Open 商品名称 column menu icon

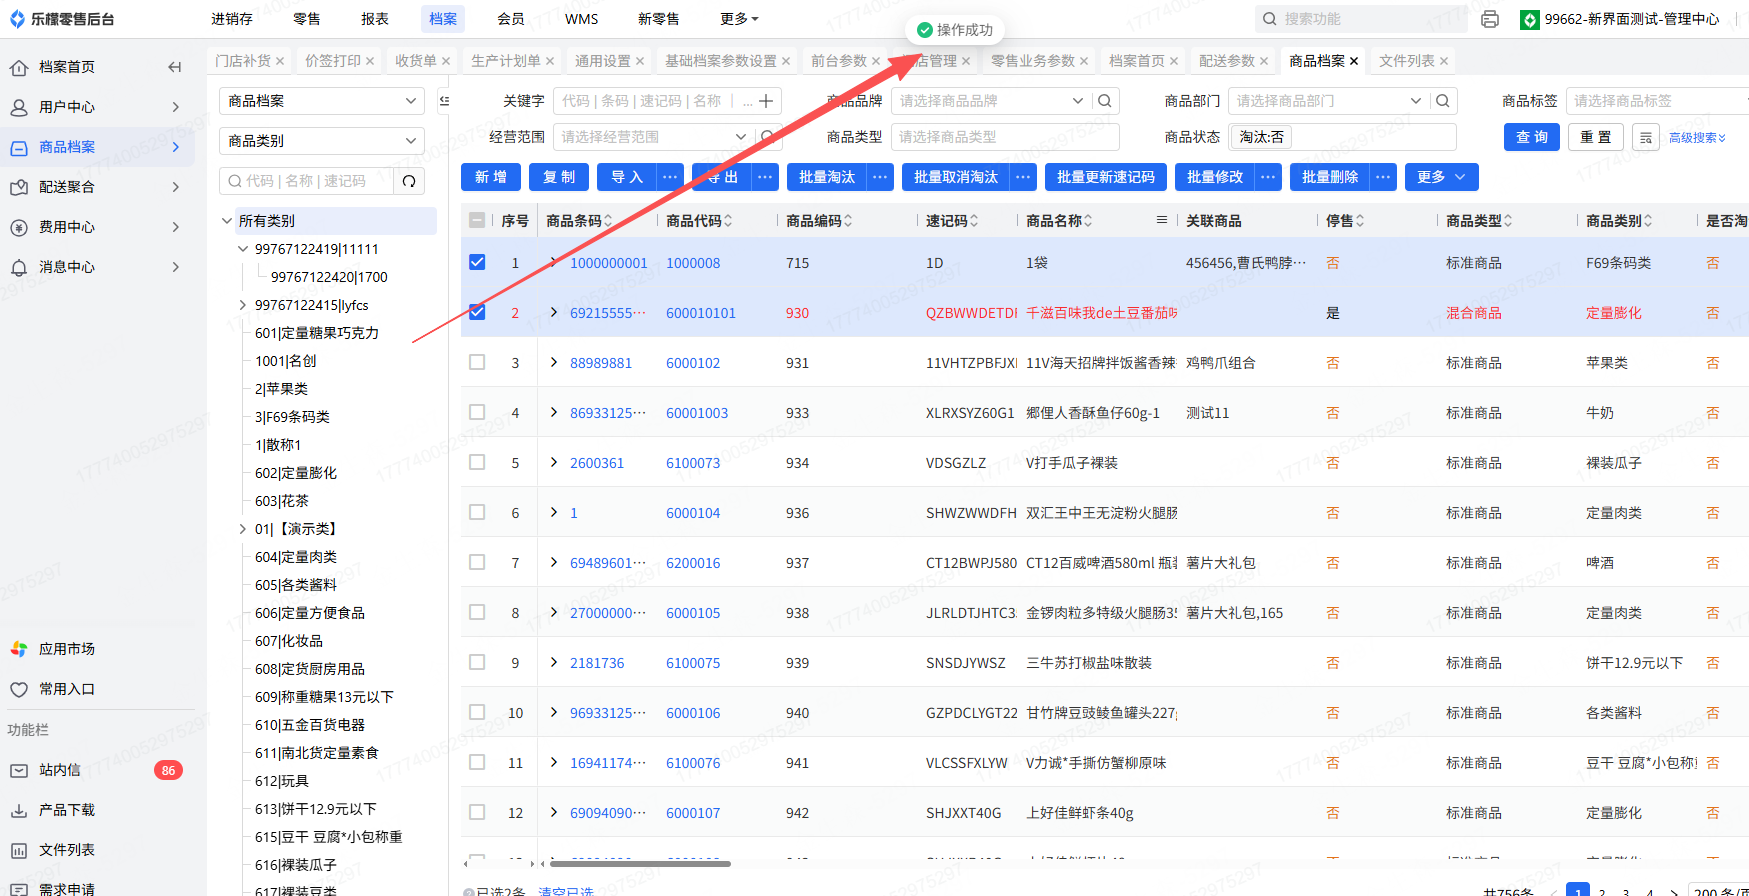1161,220
